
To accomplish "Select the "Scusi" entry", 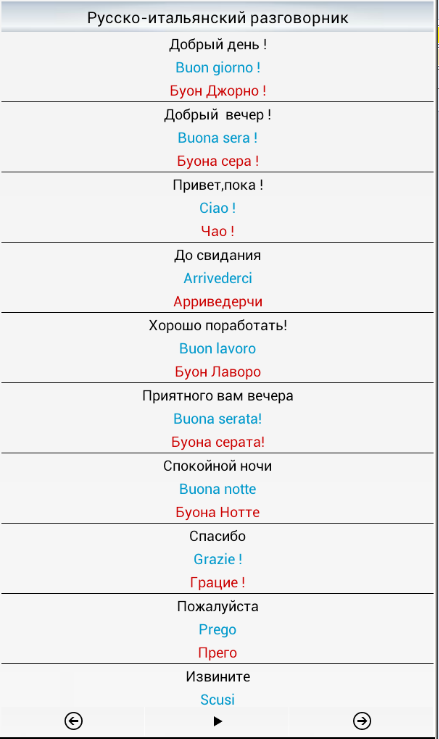I will coord(217,700).
